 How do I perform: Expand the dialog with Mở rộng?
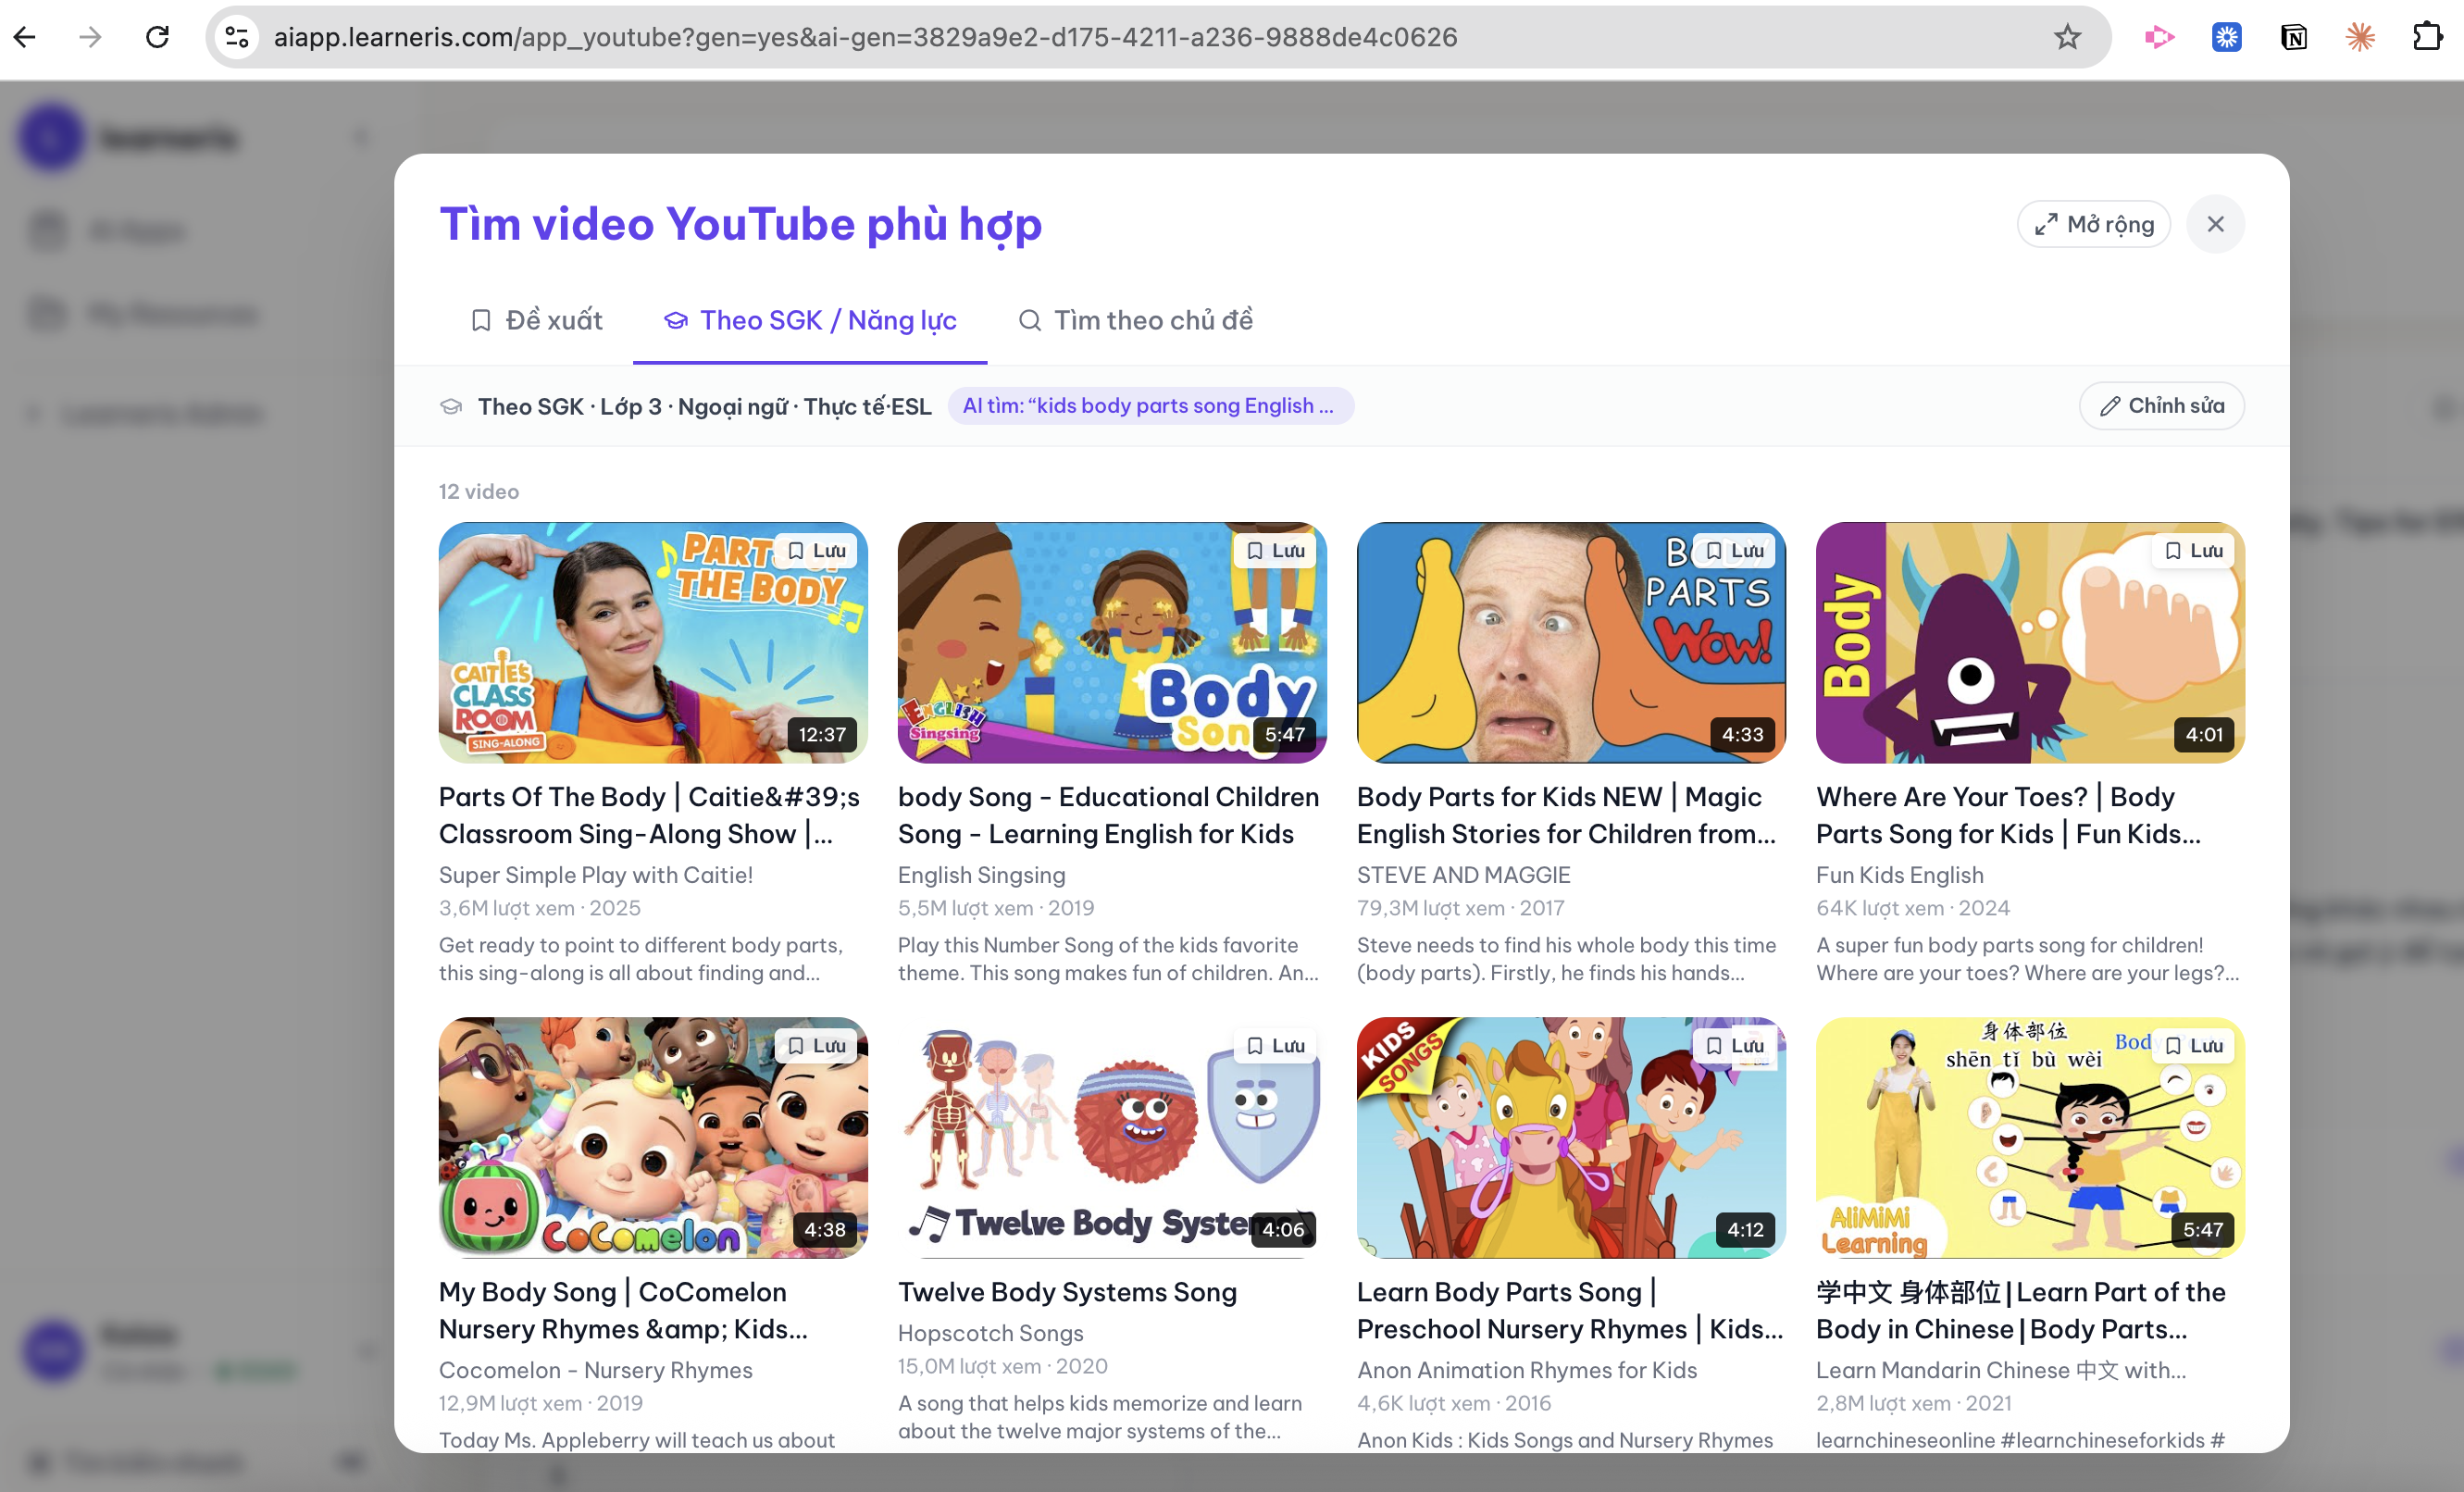[2093, 224]
